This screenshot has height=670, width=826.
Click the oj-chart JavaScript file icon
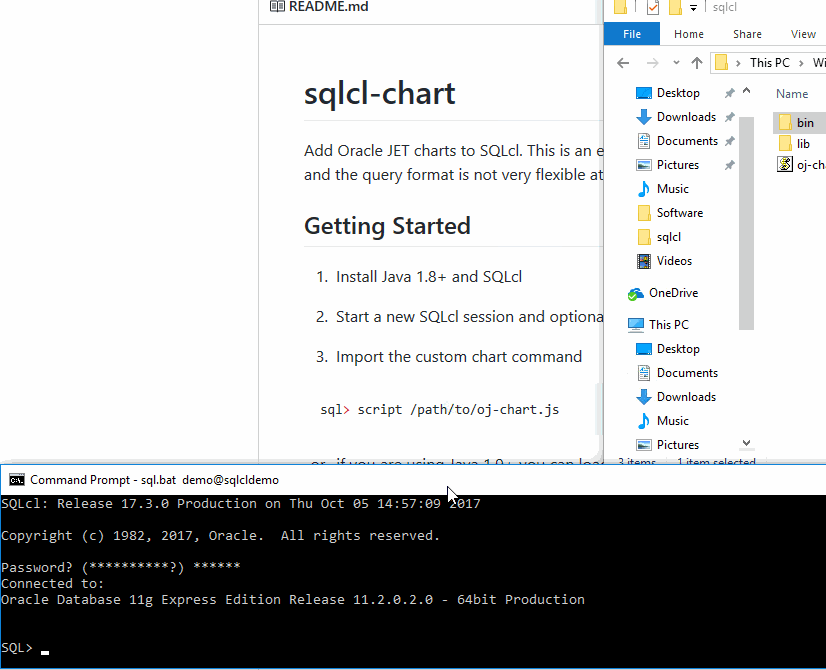point(785,164)
